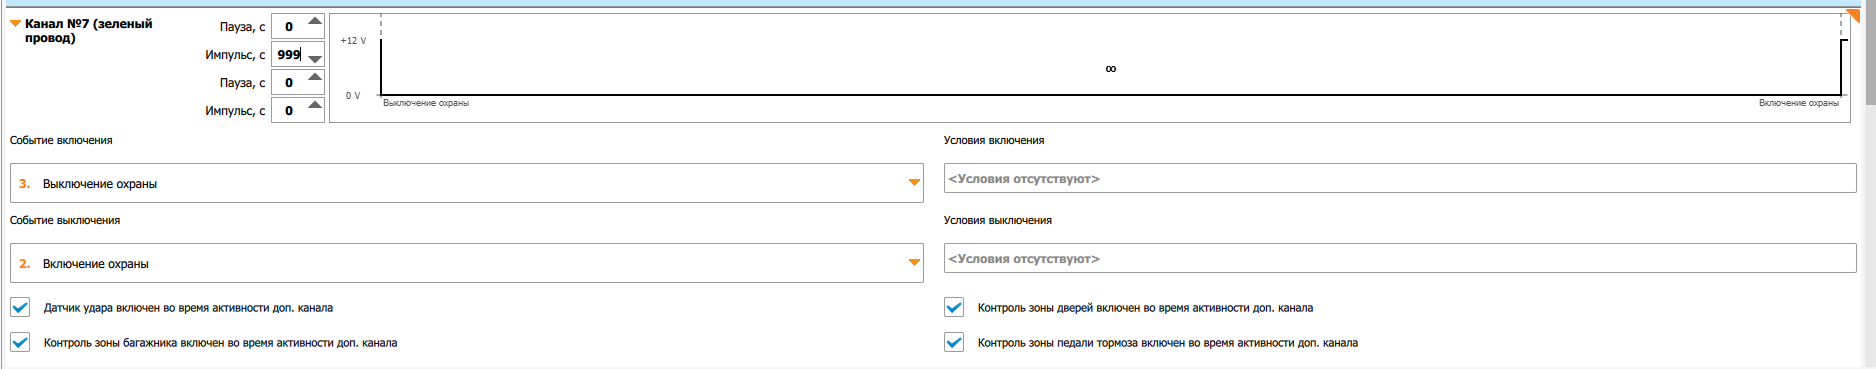Click the Условия выключения conditions field
Viewport: 1876px width, 369px height.
click(x=1400, y=259)
